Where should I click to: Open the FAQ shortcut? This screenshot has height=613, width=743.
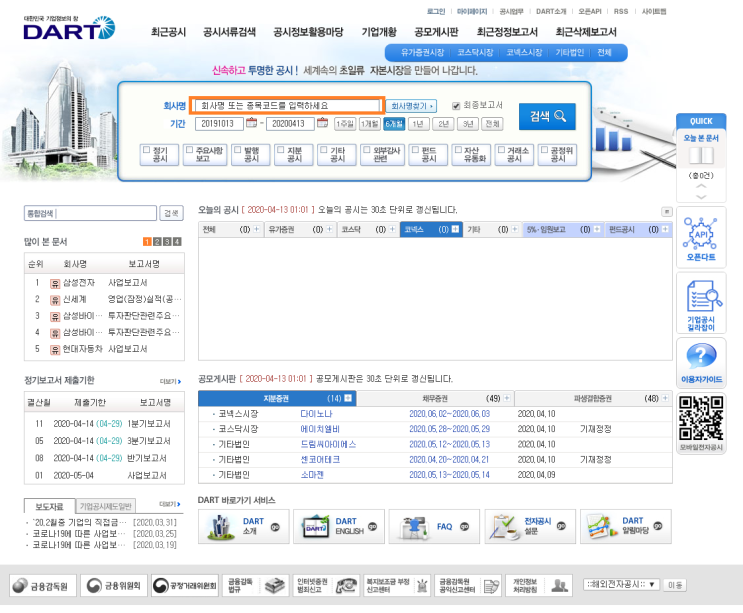click(434, 526)
